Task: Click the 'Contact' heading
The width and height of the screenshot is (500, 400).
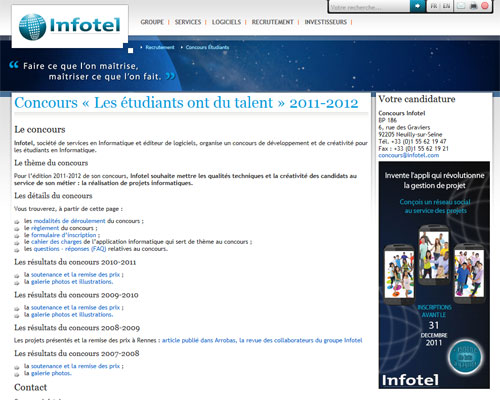Action: [31, 387]
